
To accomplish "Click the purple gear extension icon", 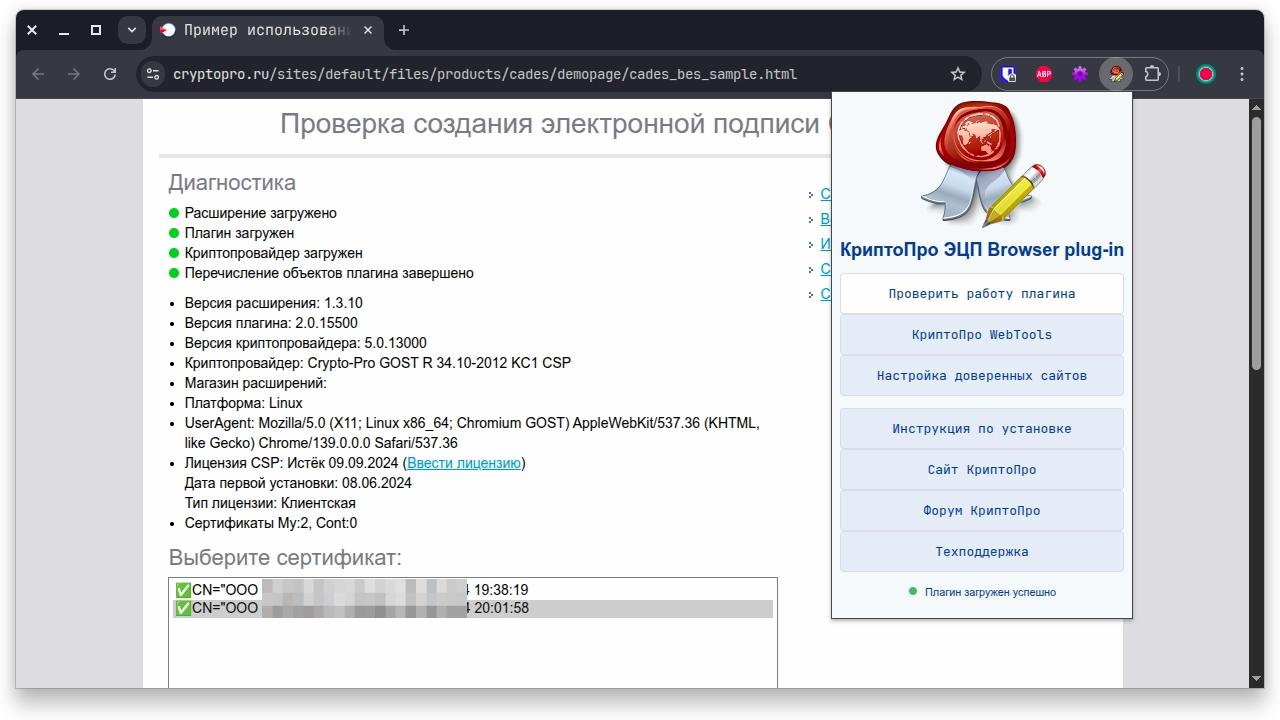I will pyautogui.click(x=1080, y=74).
